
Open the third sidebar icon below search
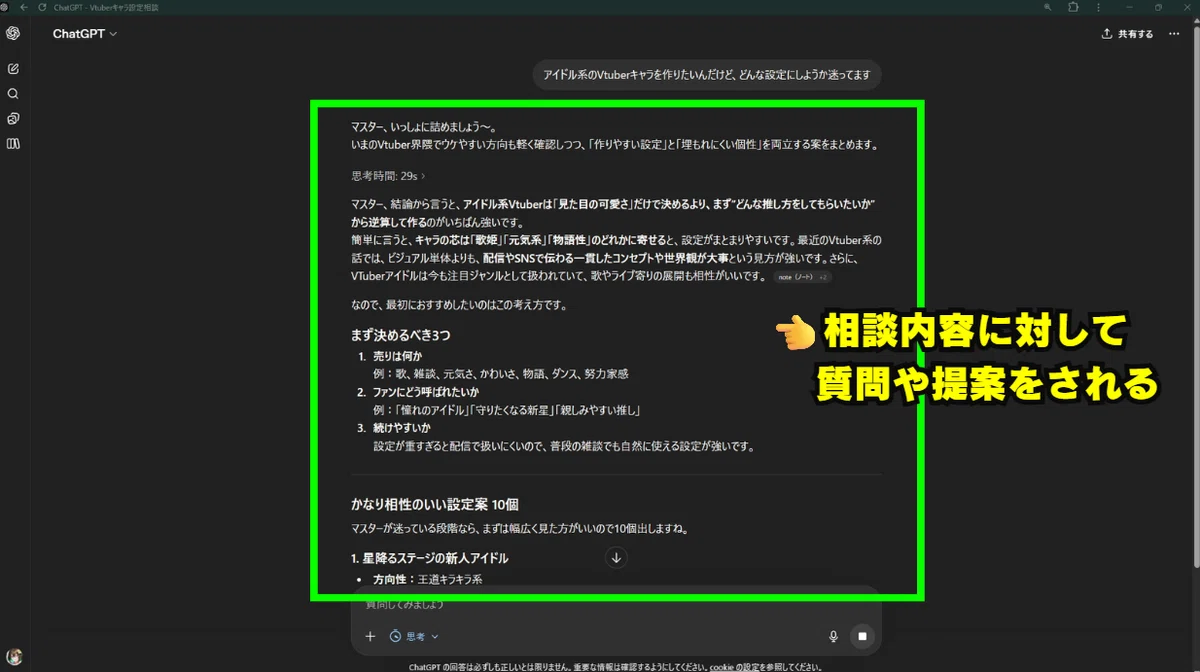[x=13, y=118]
